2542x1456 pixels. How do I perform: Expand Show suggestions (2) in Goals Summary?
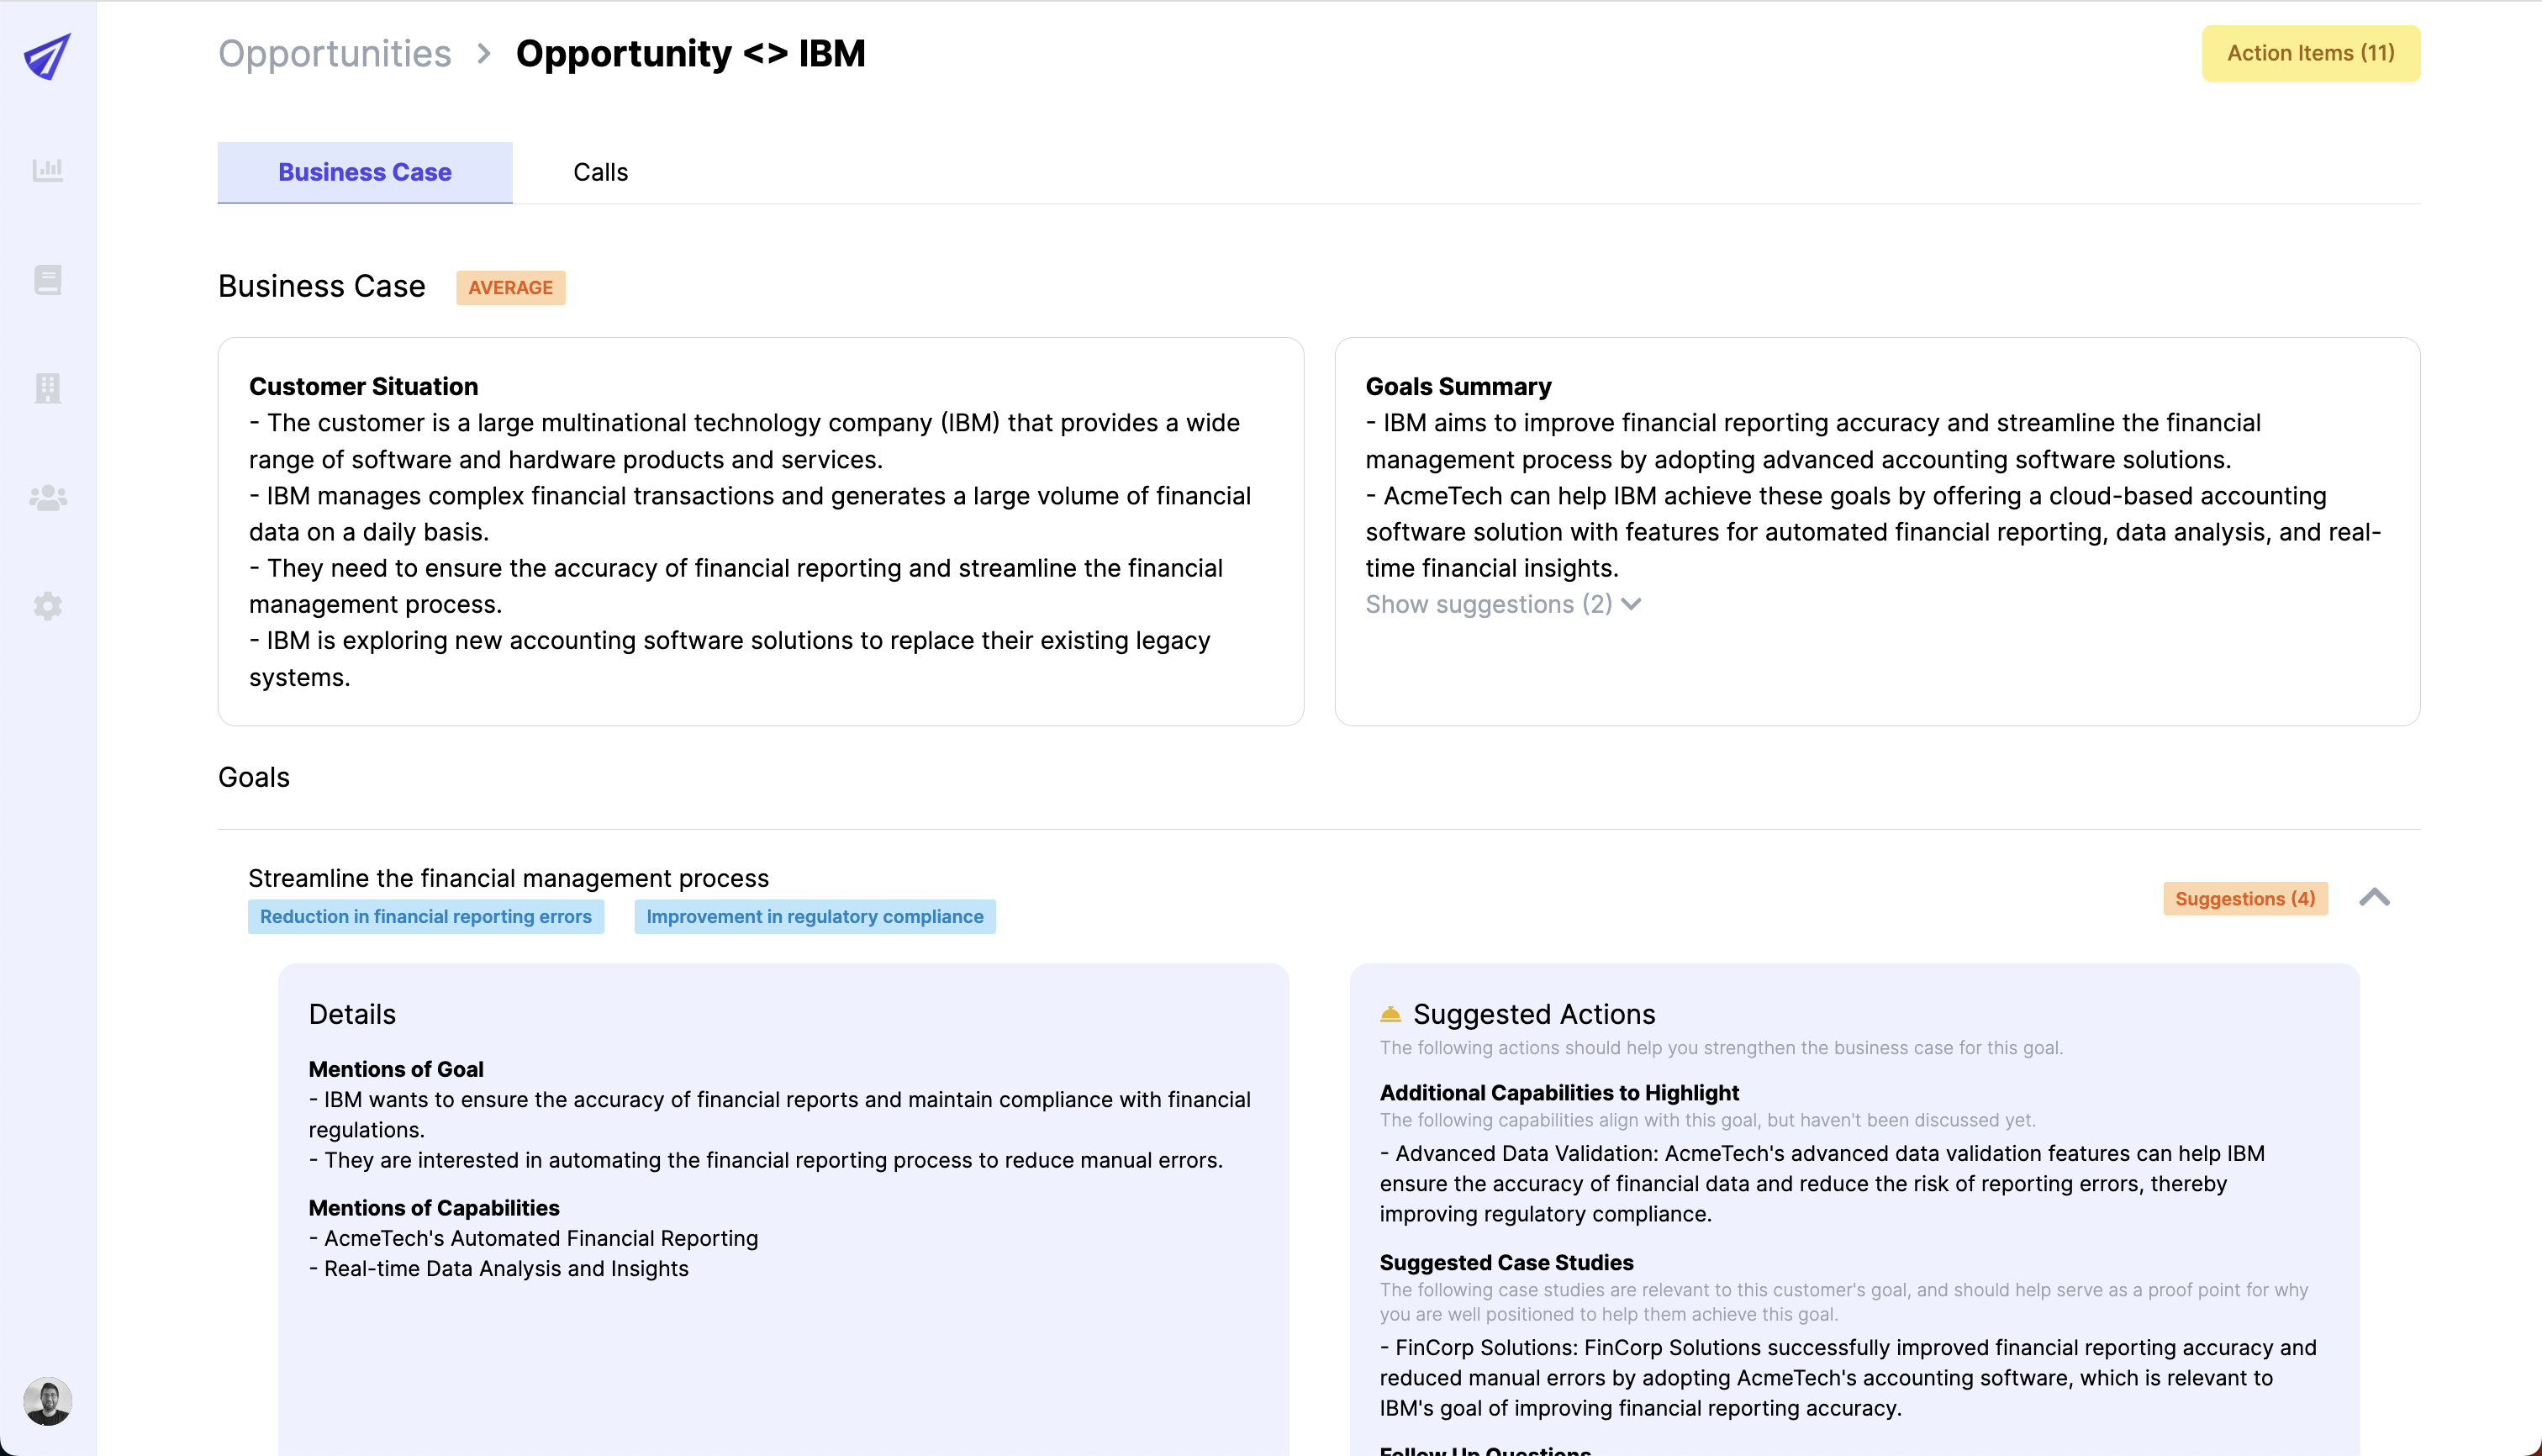[1502, 604]
